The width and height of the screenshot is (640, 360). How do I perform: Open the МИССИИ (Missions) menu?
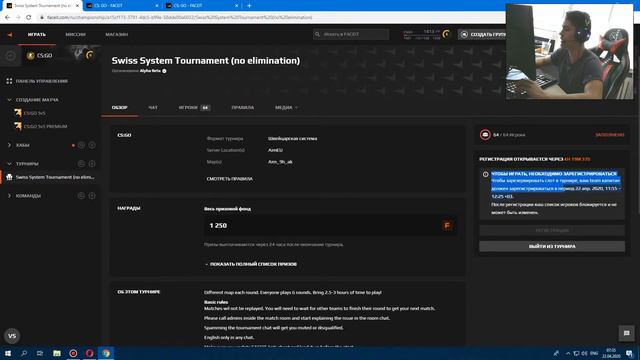pyautogui.click(x=76, y=35)
